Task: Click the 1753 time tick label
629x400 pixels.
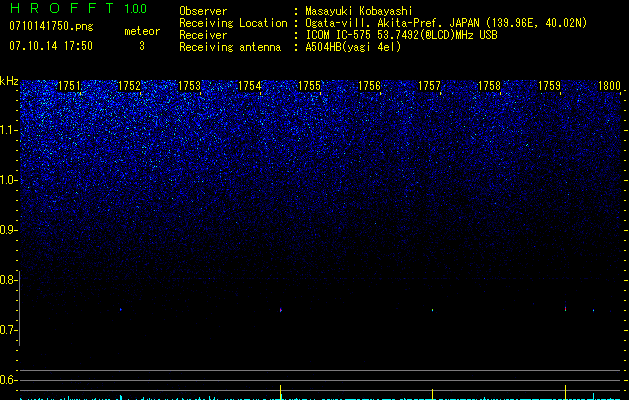Action: click(189, 86)
